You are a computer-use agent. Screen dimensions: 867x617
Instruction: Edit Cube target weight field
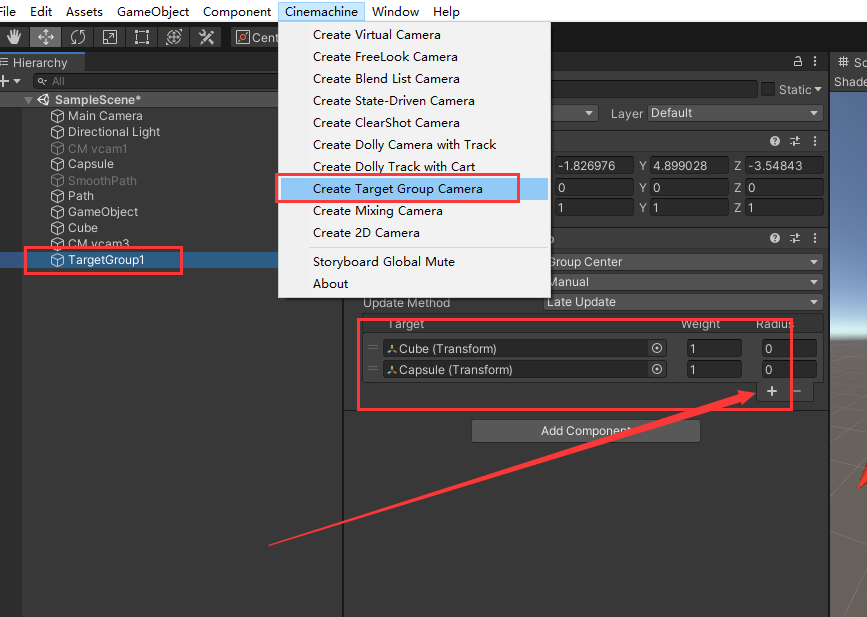(714, 348)
